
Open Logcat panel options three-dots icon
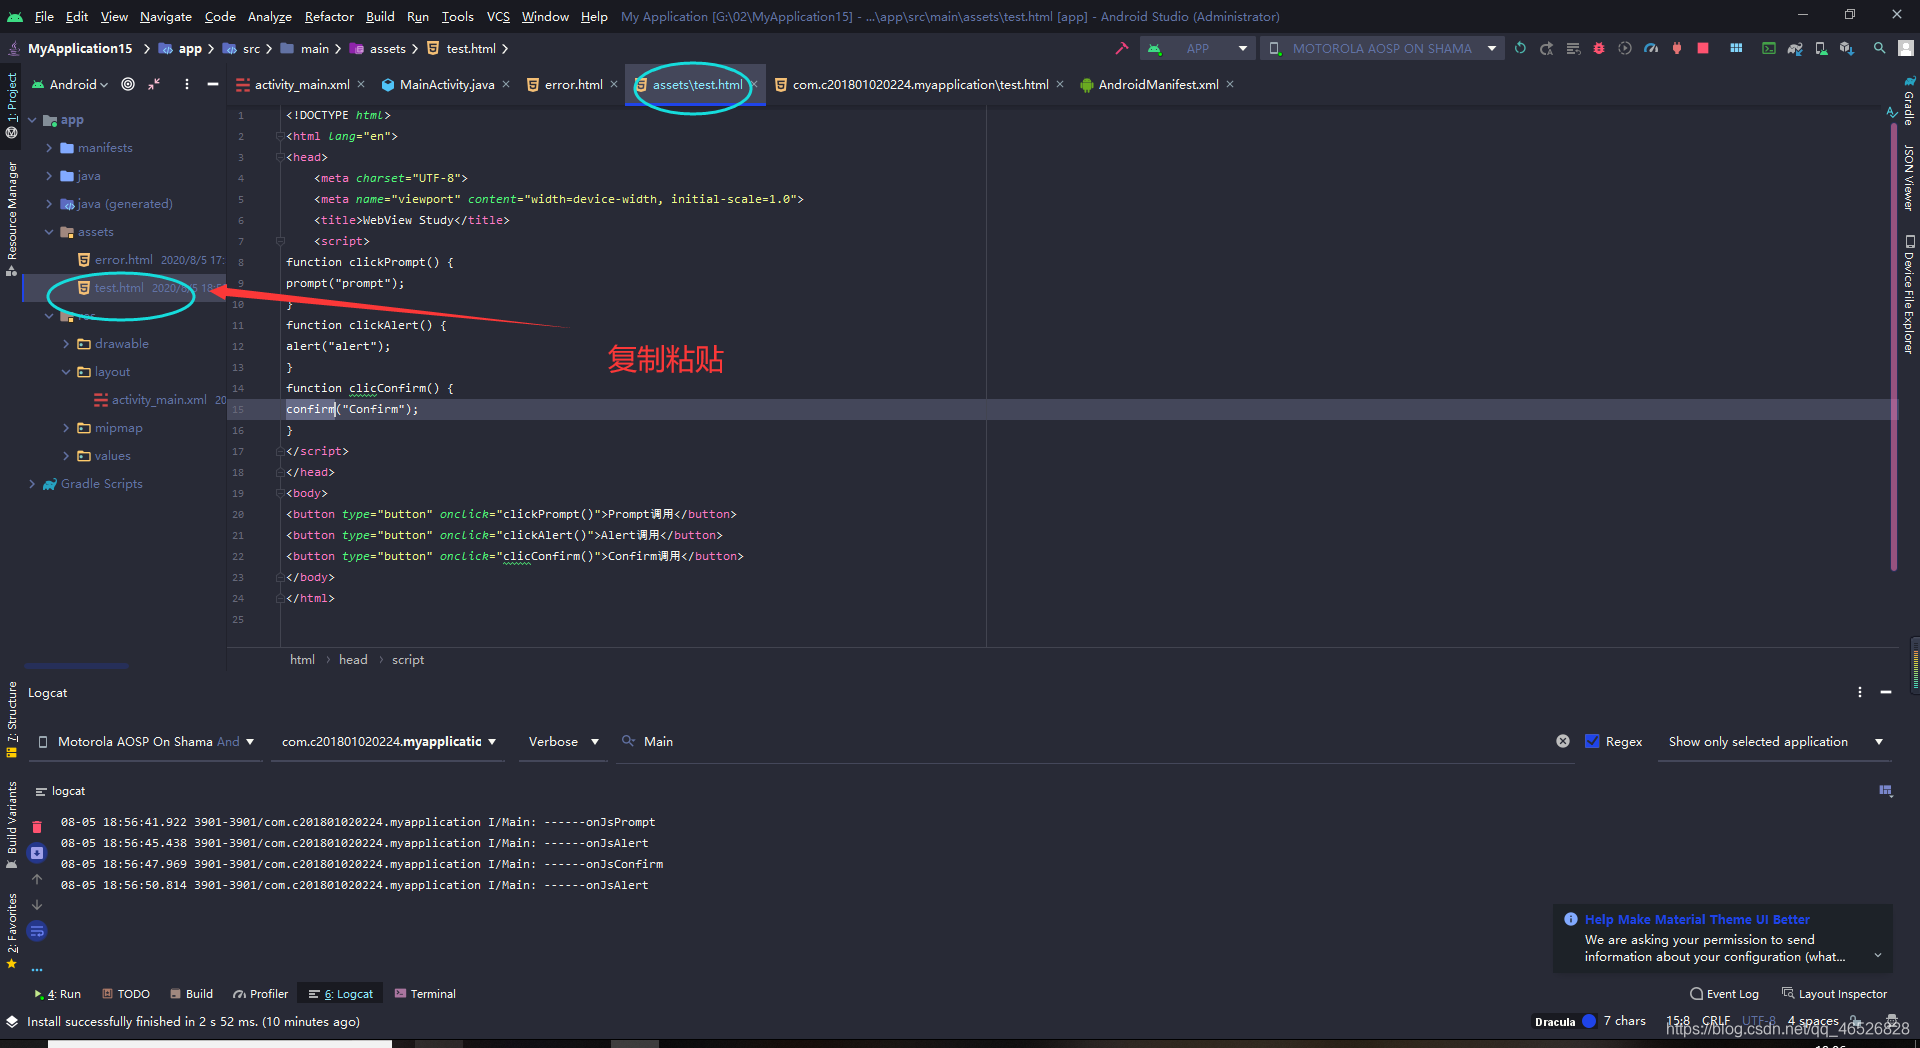[1860, 692]
